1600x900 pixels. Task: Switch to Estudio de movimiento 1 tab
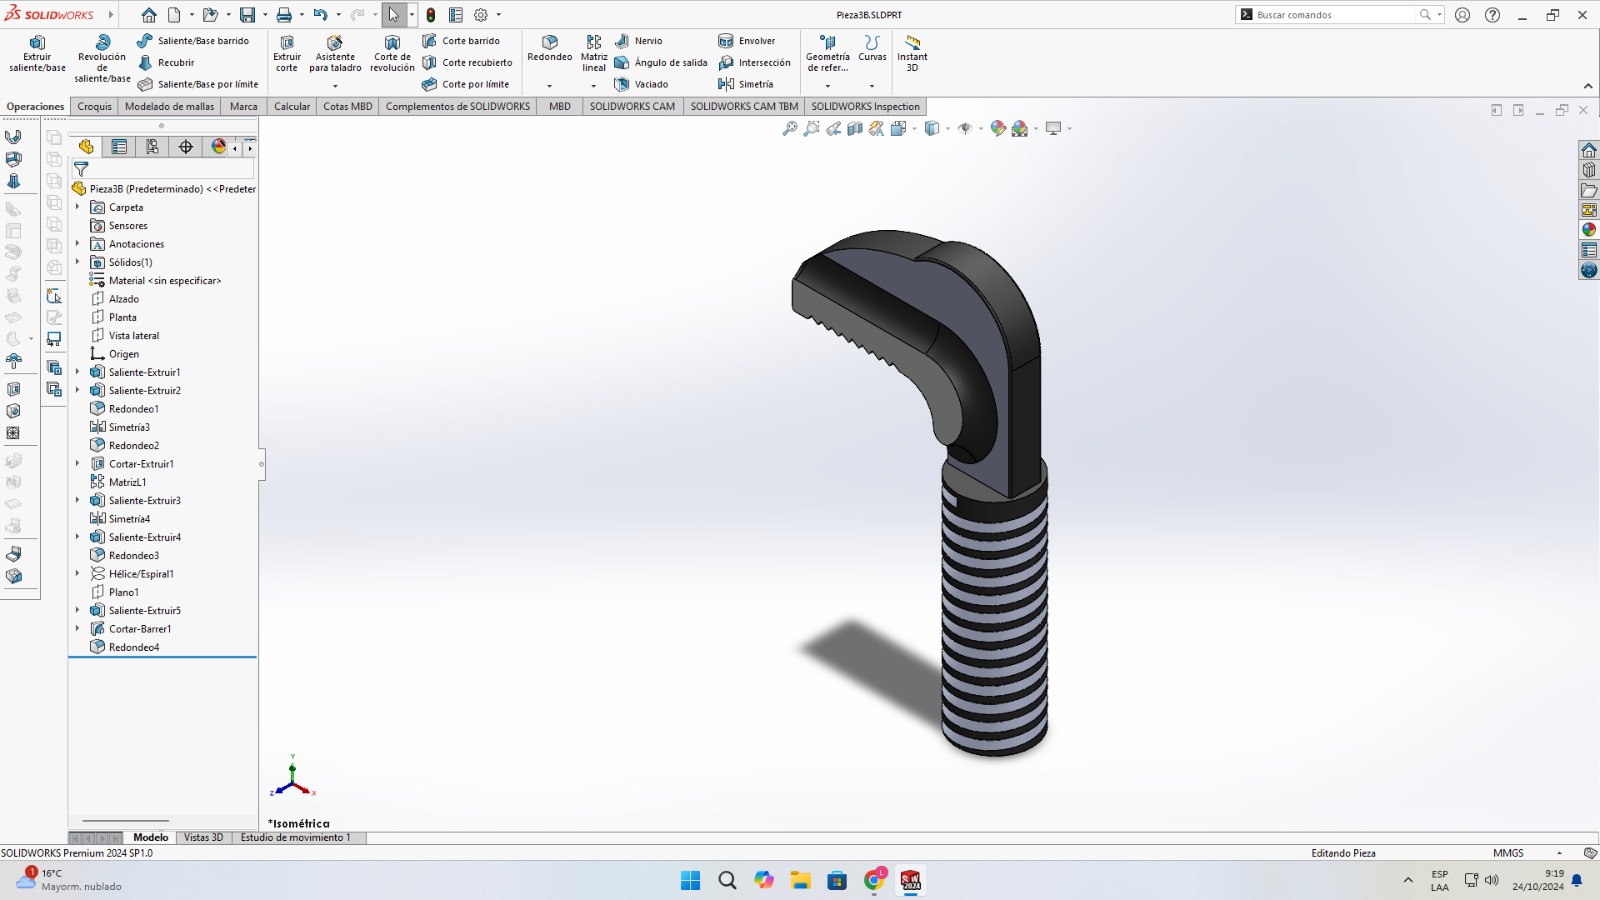tap(295, 838)
